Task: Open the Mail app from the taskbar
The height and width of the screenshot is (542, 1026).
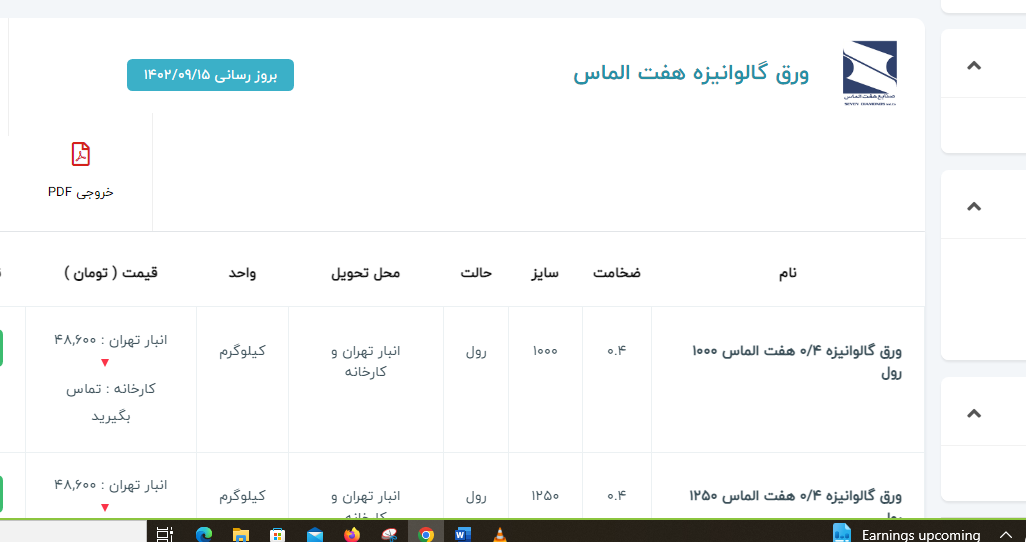Action: [315, 534]
